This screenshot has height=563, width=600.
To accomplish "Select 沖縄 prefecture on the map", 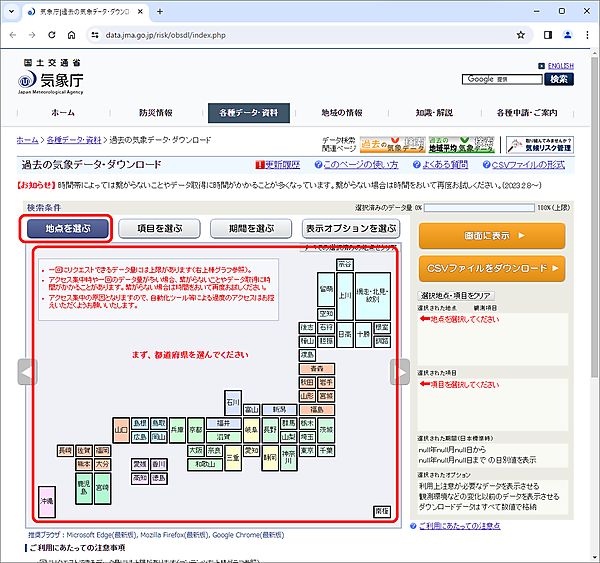I will [x=47, y=501].
